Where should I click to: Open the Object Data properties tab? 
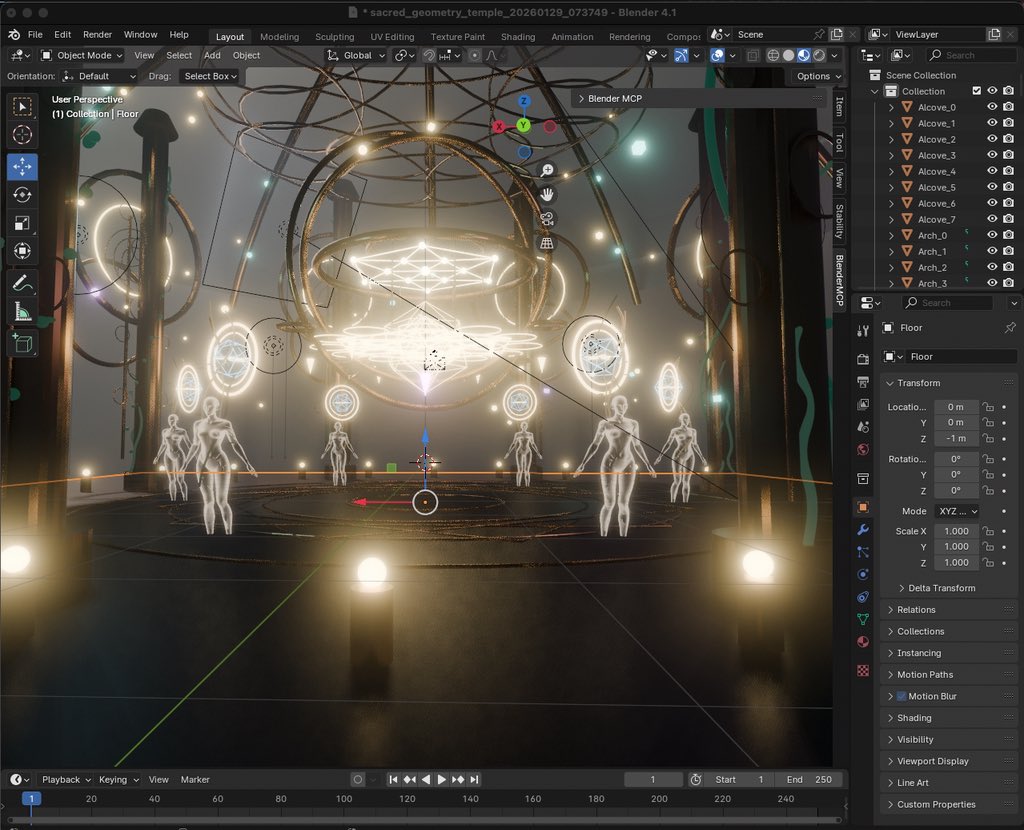[863, 619]
